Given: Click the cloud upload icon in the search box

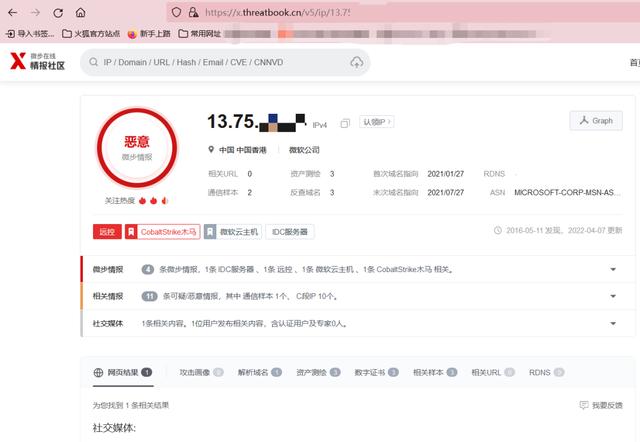Looking at the screenshot, I should tap(357, 62).
